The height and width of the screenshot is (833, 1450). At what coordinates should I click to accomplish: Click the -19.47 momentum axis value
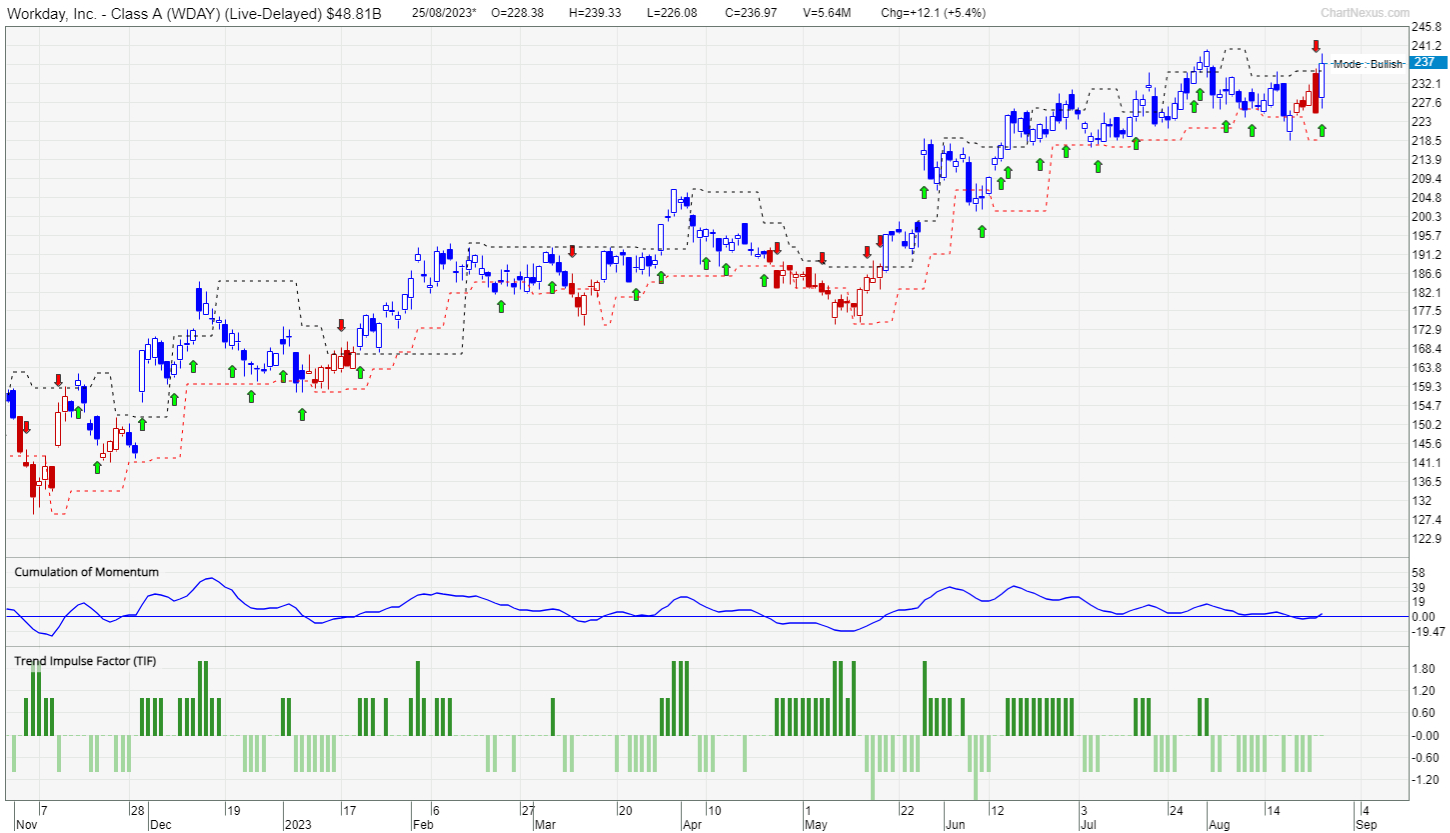[1428, 632]
